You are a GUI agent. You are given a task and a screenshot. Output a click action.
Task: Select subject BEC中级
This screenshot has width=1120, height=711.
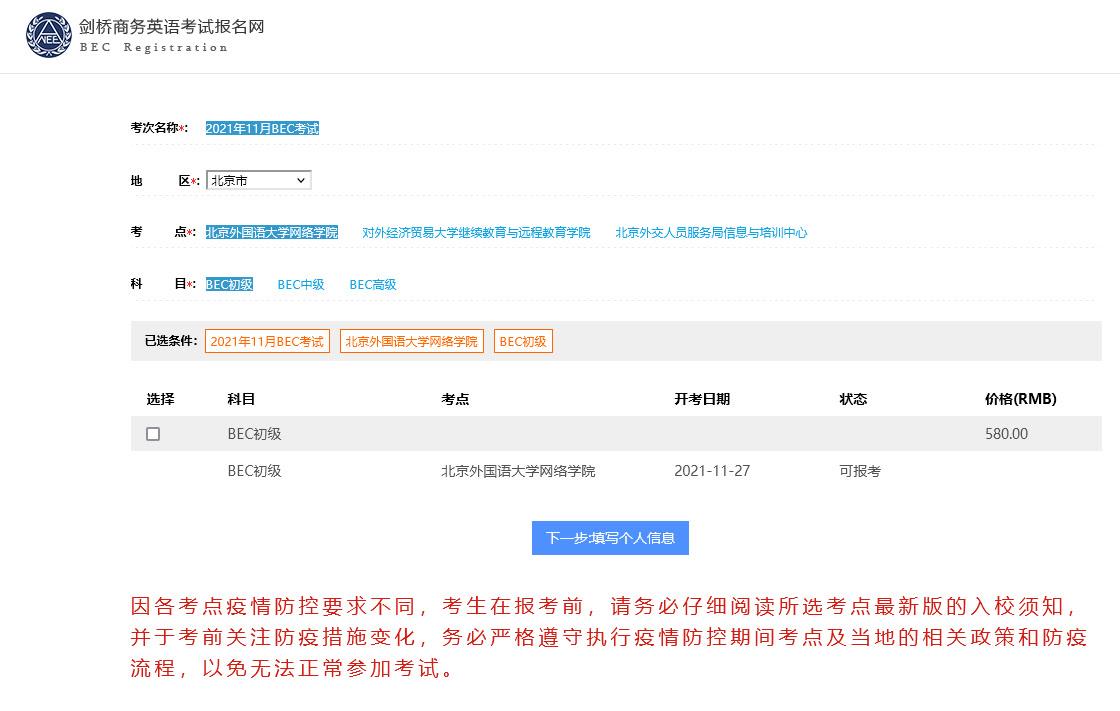(x=301, y=284)
